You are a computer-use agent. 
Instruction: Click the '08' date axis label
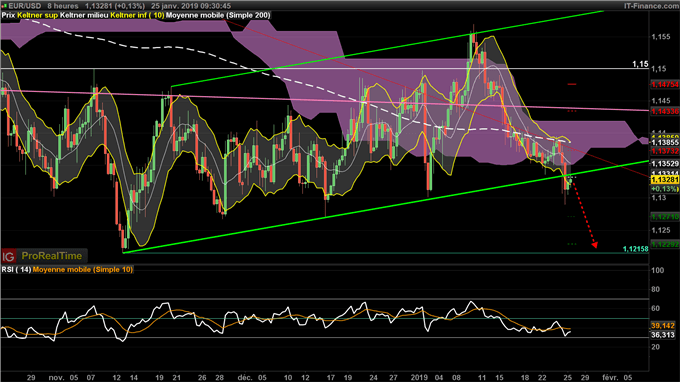pyautogui.click(x=456, y=377)
